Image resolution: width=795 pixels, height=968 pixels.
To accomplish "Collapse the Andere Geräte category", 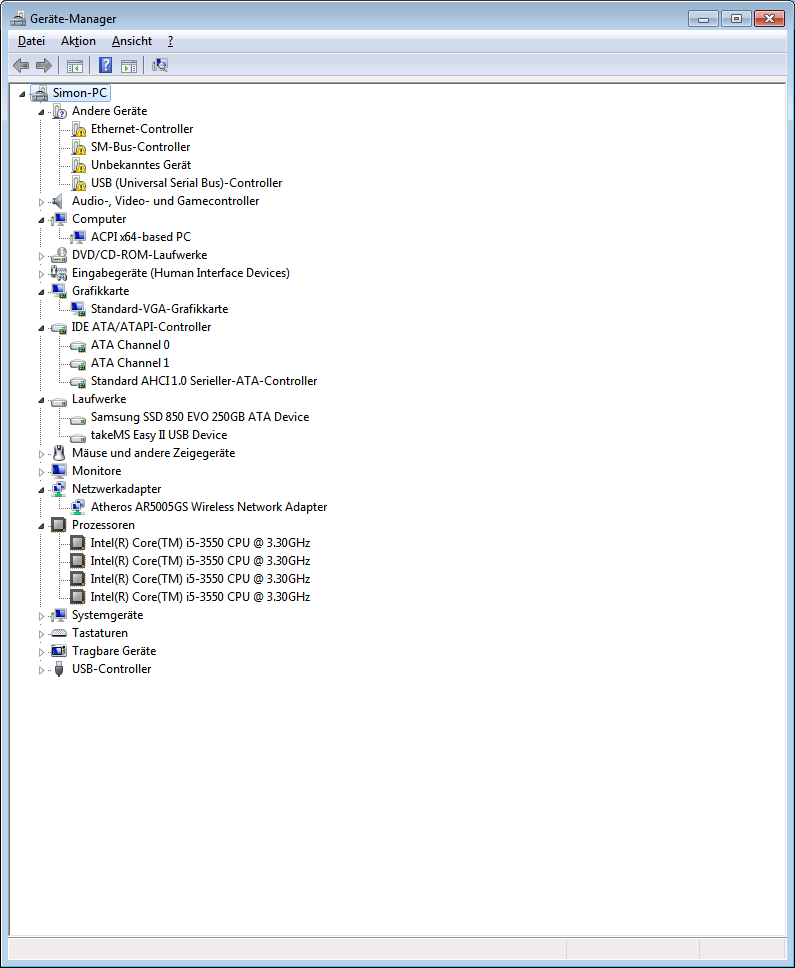I will point(41,112).
